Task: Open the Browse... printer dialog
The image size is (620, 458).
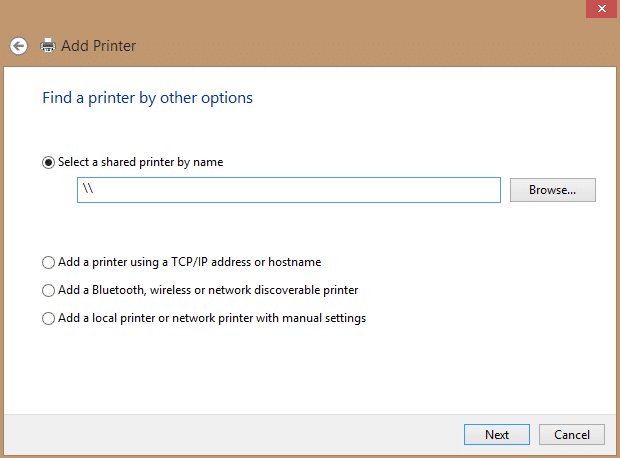Action: (552, 190)
